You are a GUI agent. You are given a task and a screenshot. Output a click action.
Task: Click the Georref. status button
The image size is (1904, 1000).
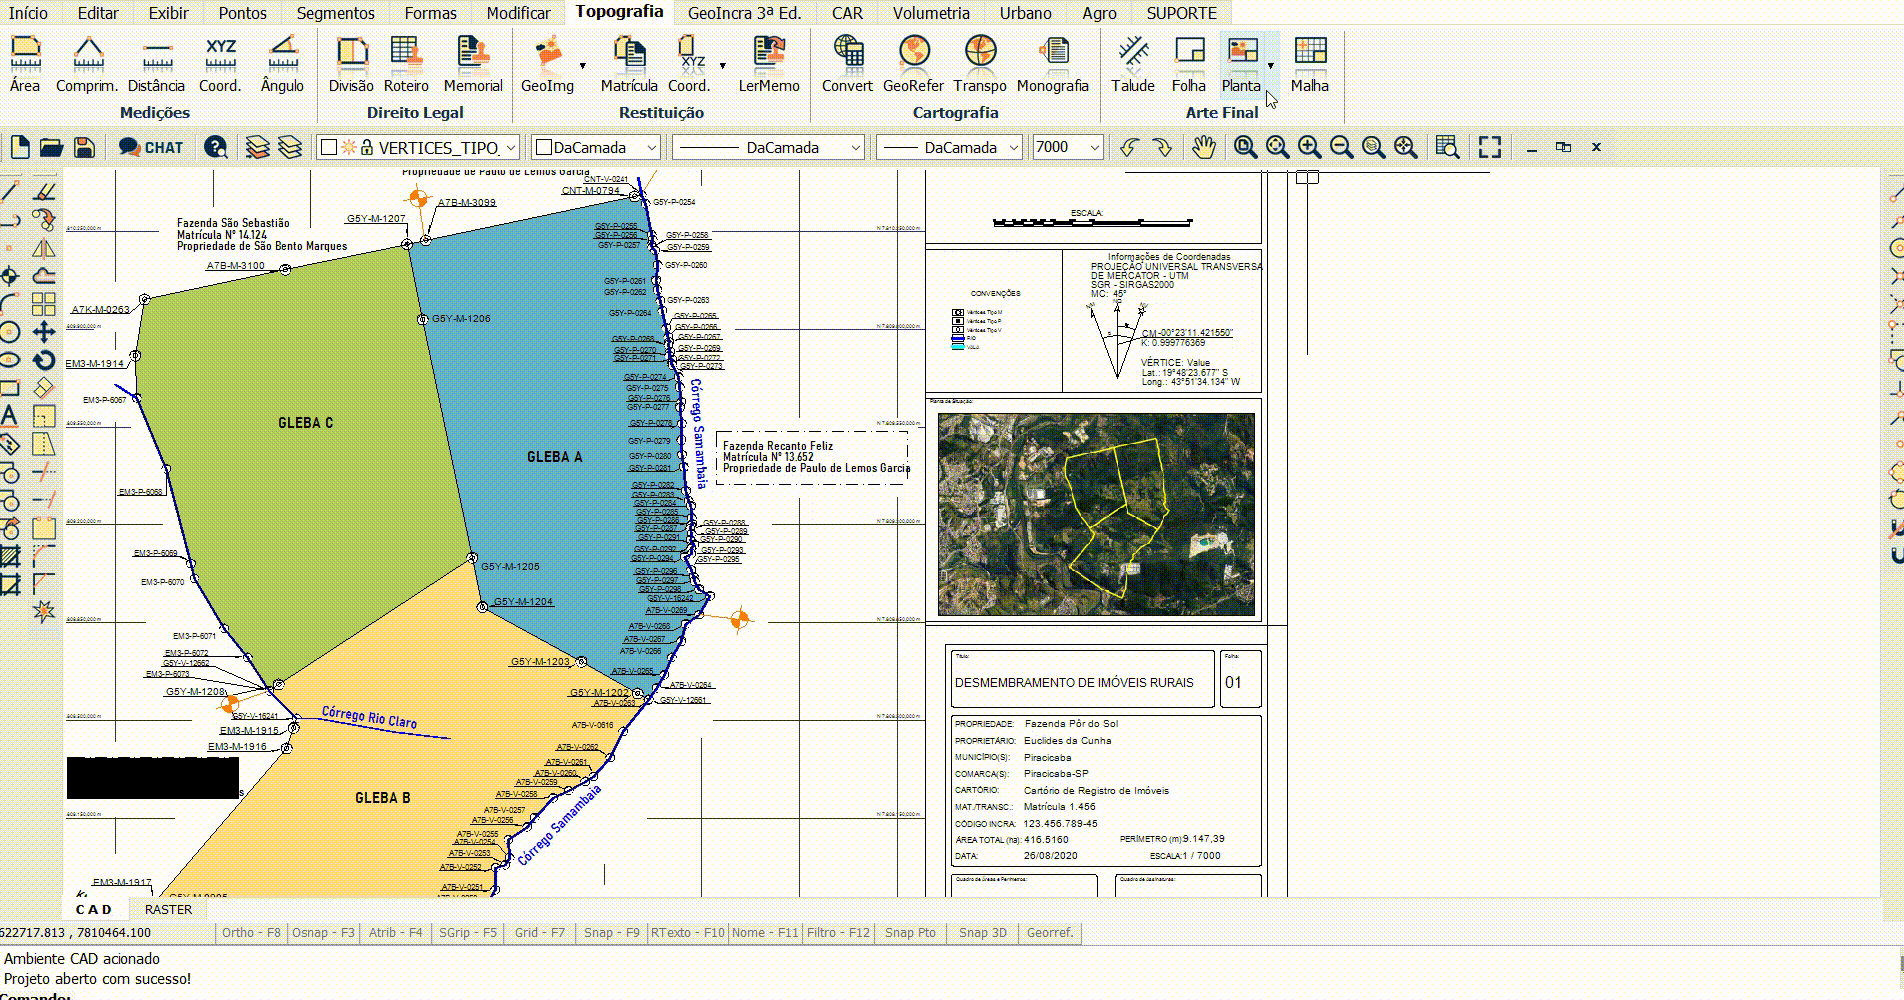pos(1050,933)
